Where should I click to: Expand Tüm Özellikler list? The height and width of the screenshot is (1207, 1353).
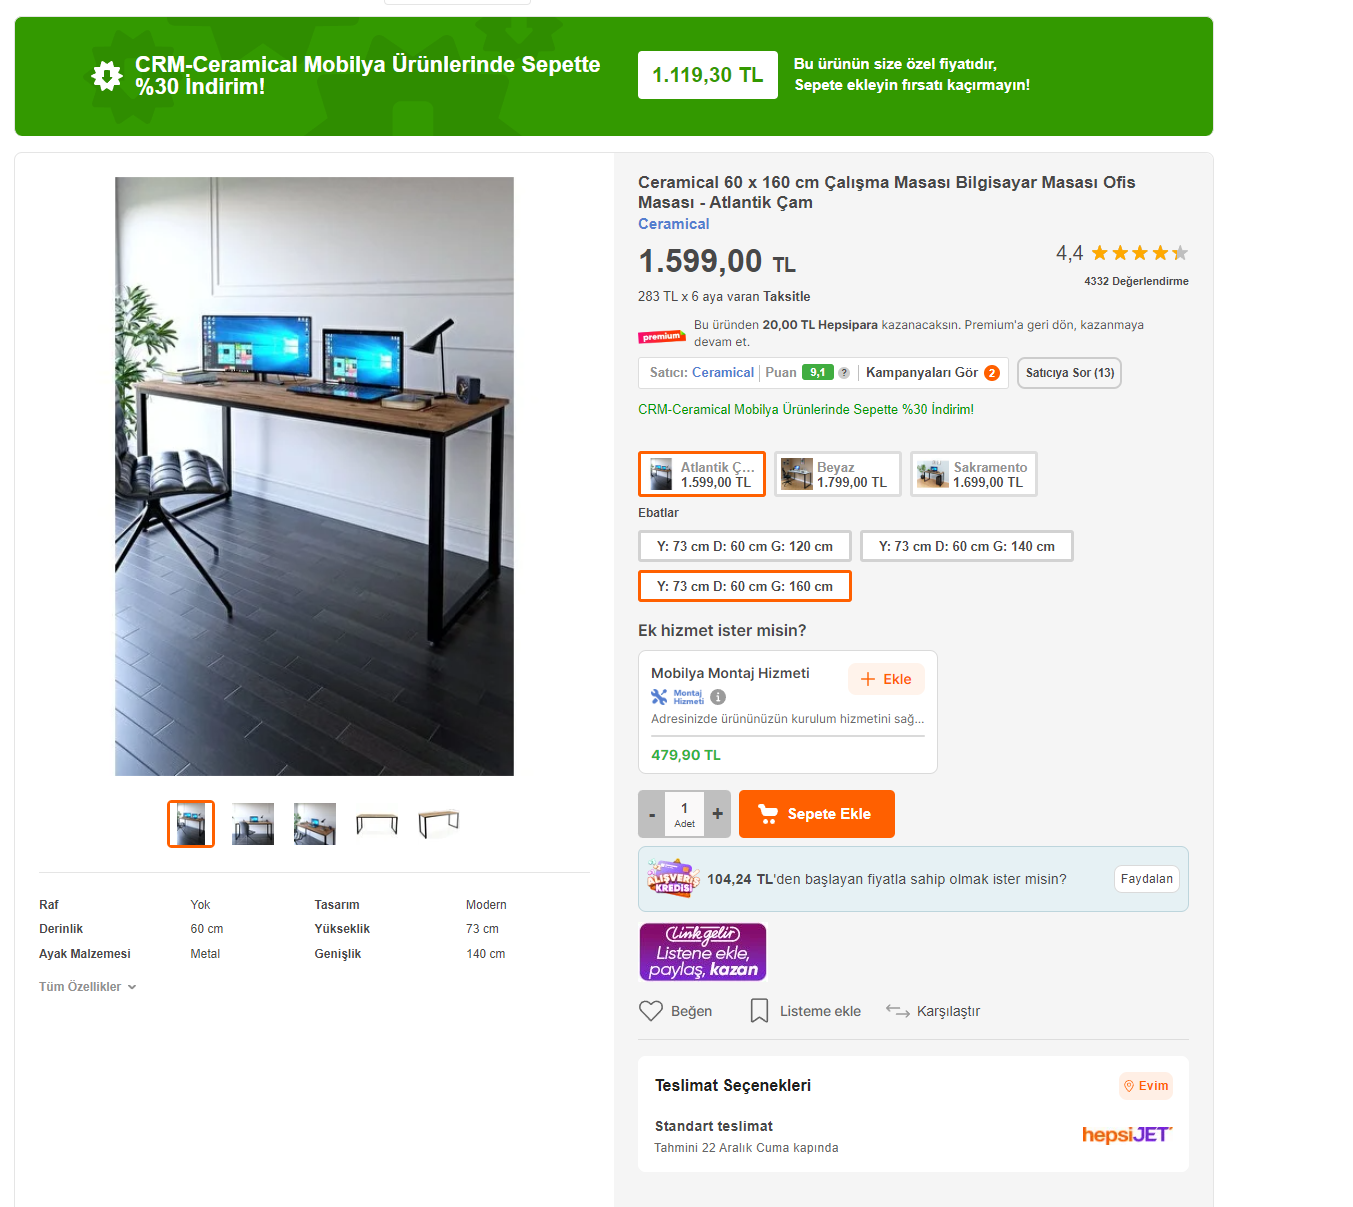click(88, 987)
